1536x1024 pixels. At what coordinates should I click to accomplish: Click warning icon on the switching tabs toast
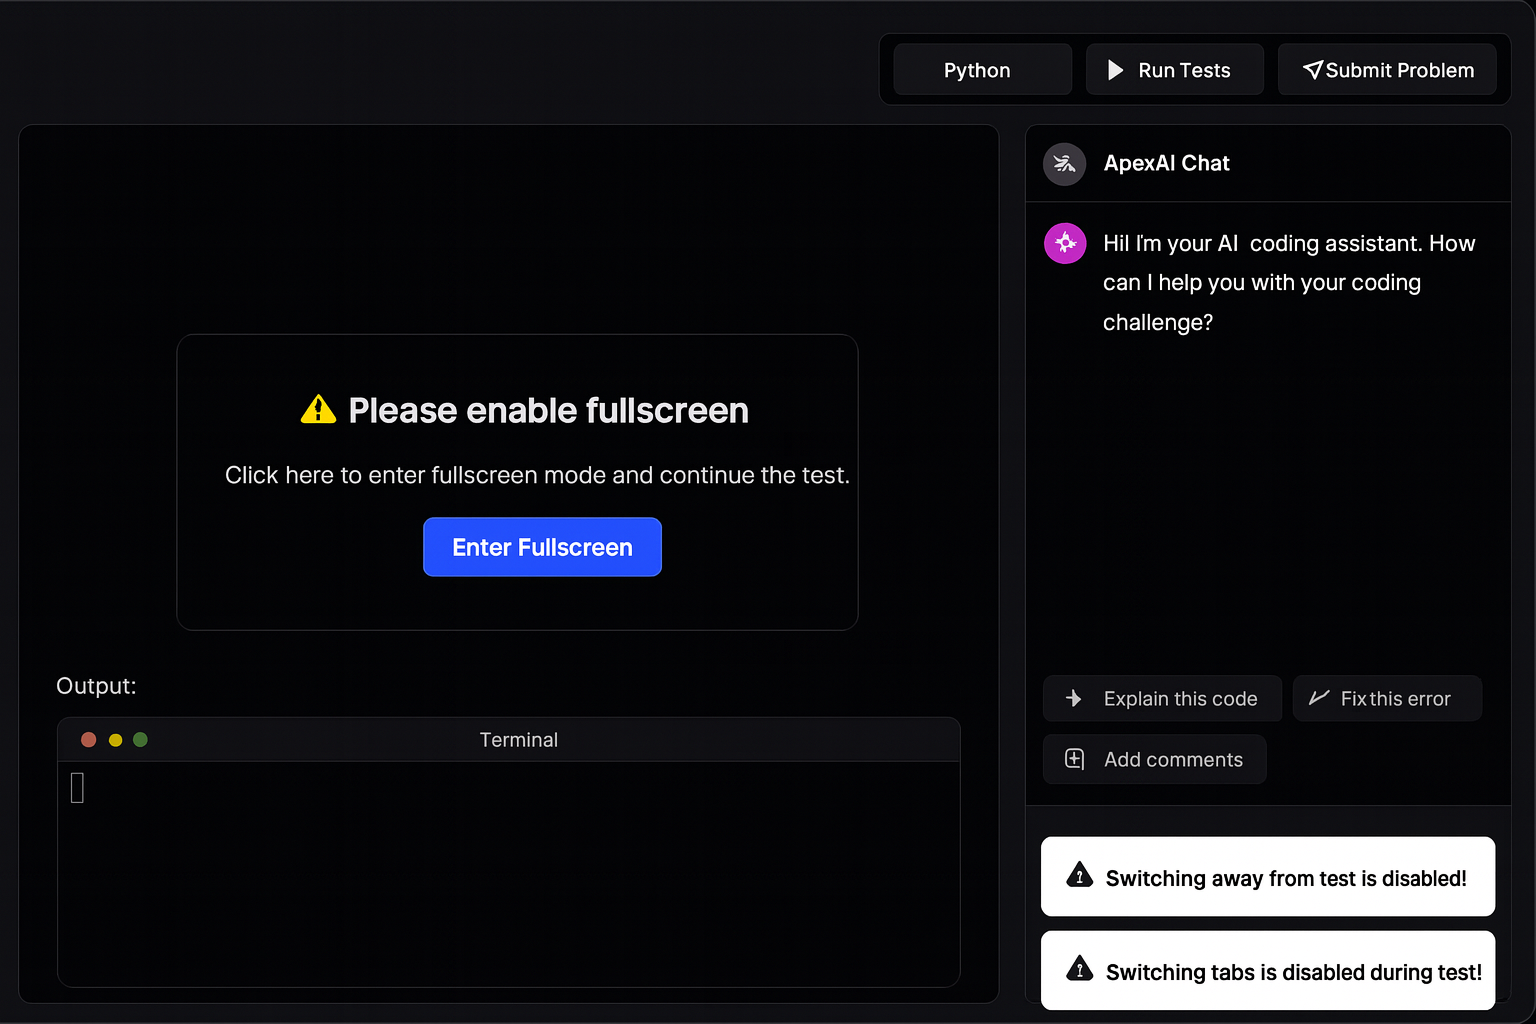1080,970
